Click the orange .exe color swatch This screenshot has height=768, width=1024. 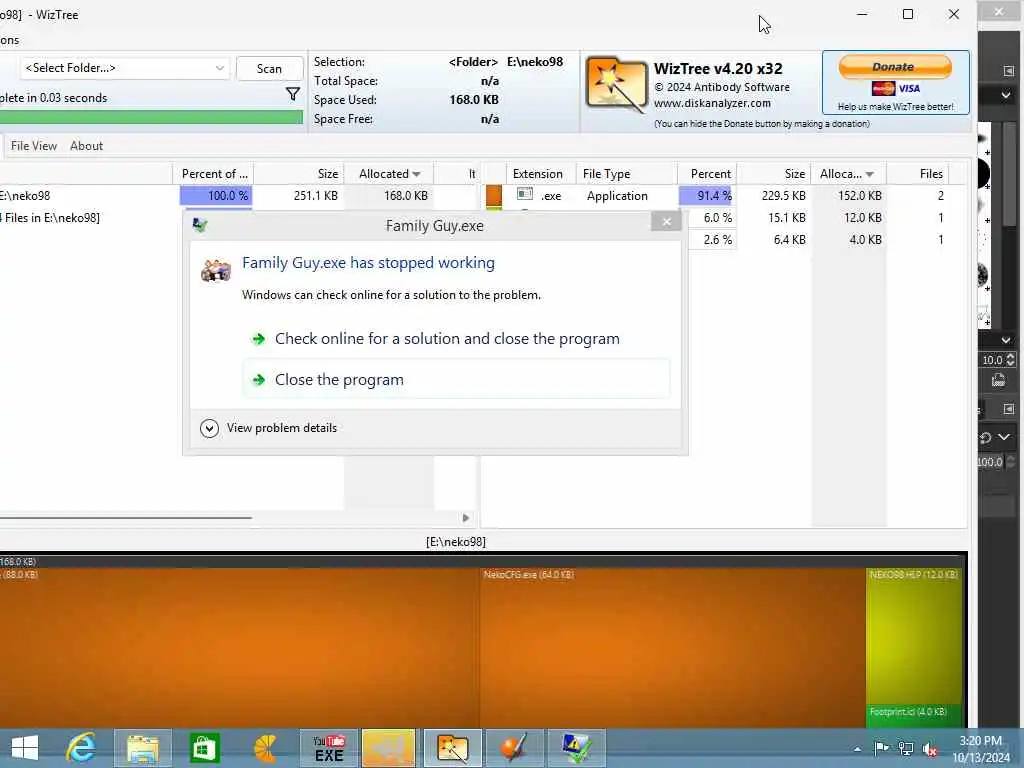[494, 195]
